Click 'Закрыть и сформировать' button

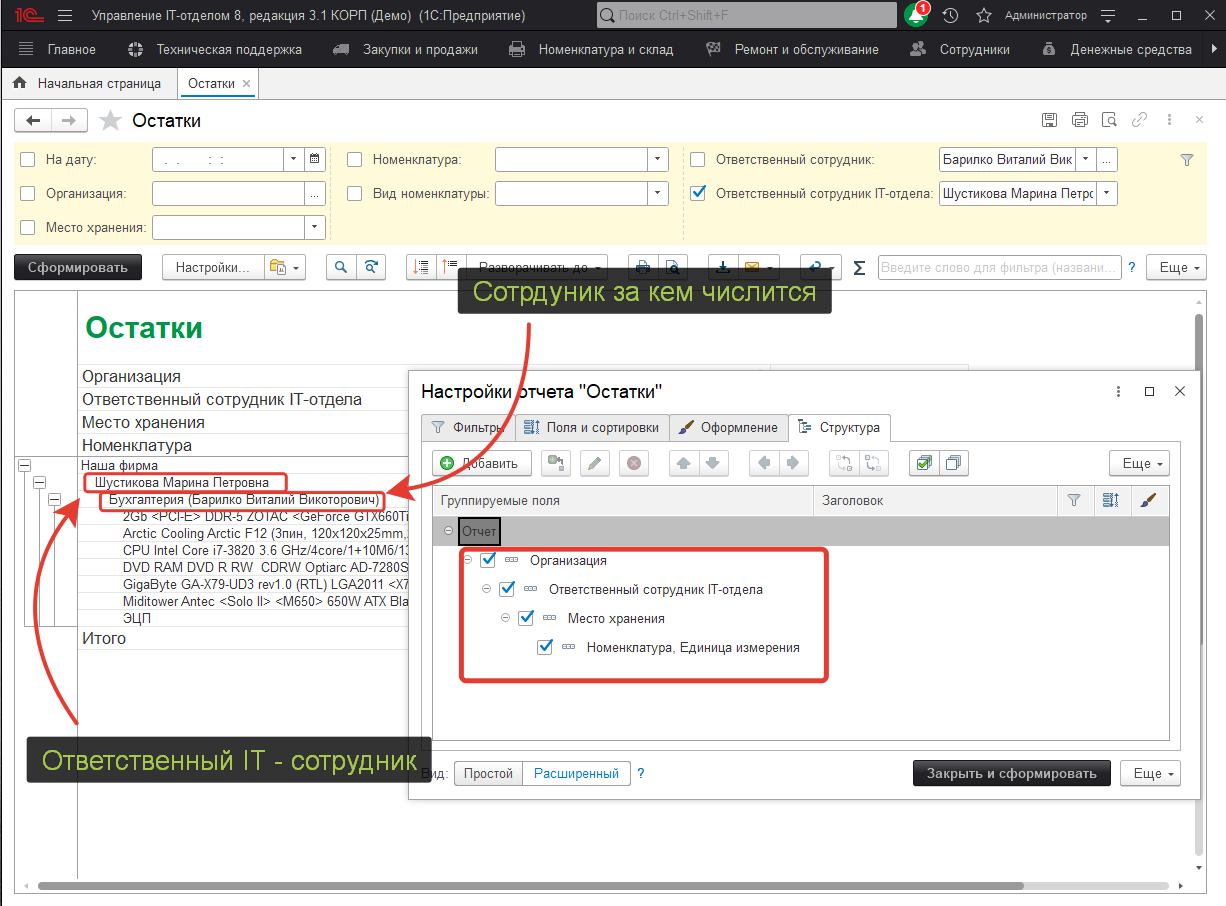tap(1011, 773)
